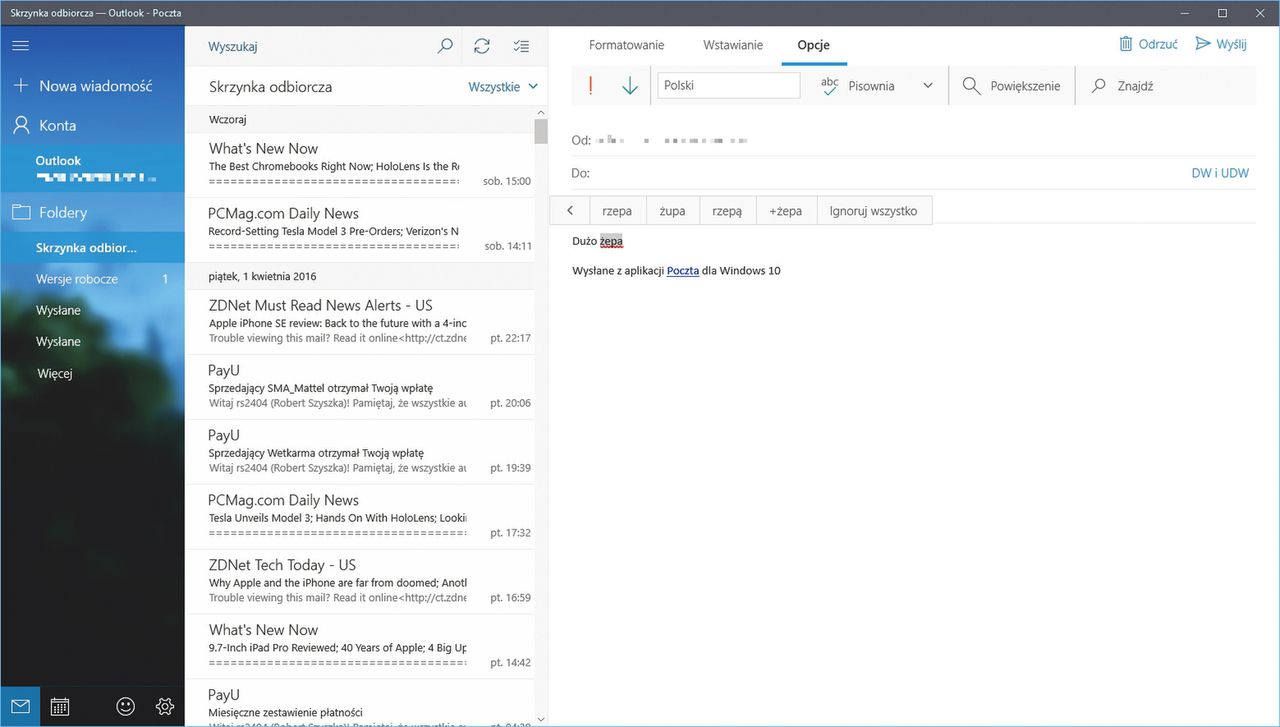Add żepa to dictionary with +żepa
Image resolution: width=1280 pixels, height=727 pixels.
(786, 211)
